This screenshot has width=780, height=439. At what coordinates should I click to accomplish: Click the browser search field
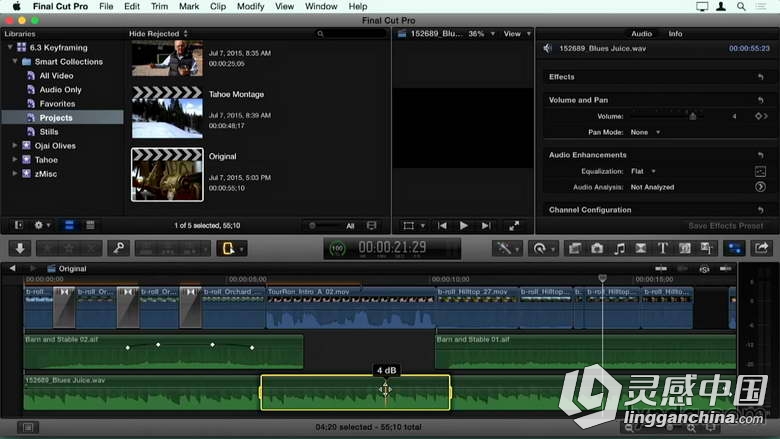[351, 34]
